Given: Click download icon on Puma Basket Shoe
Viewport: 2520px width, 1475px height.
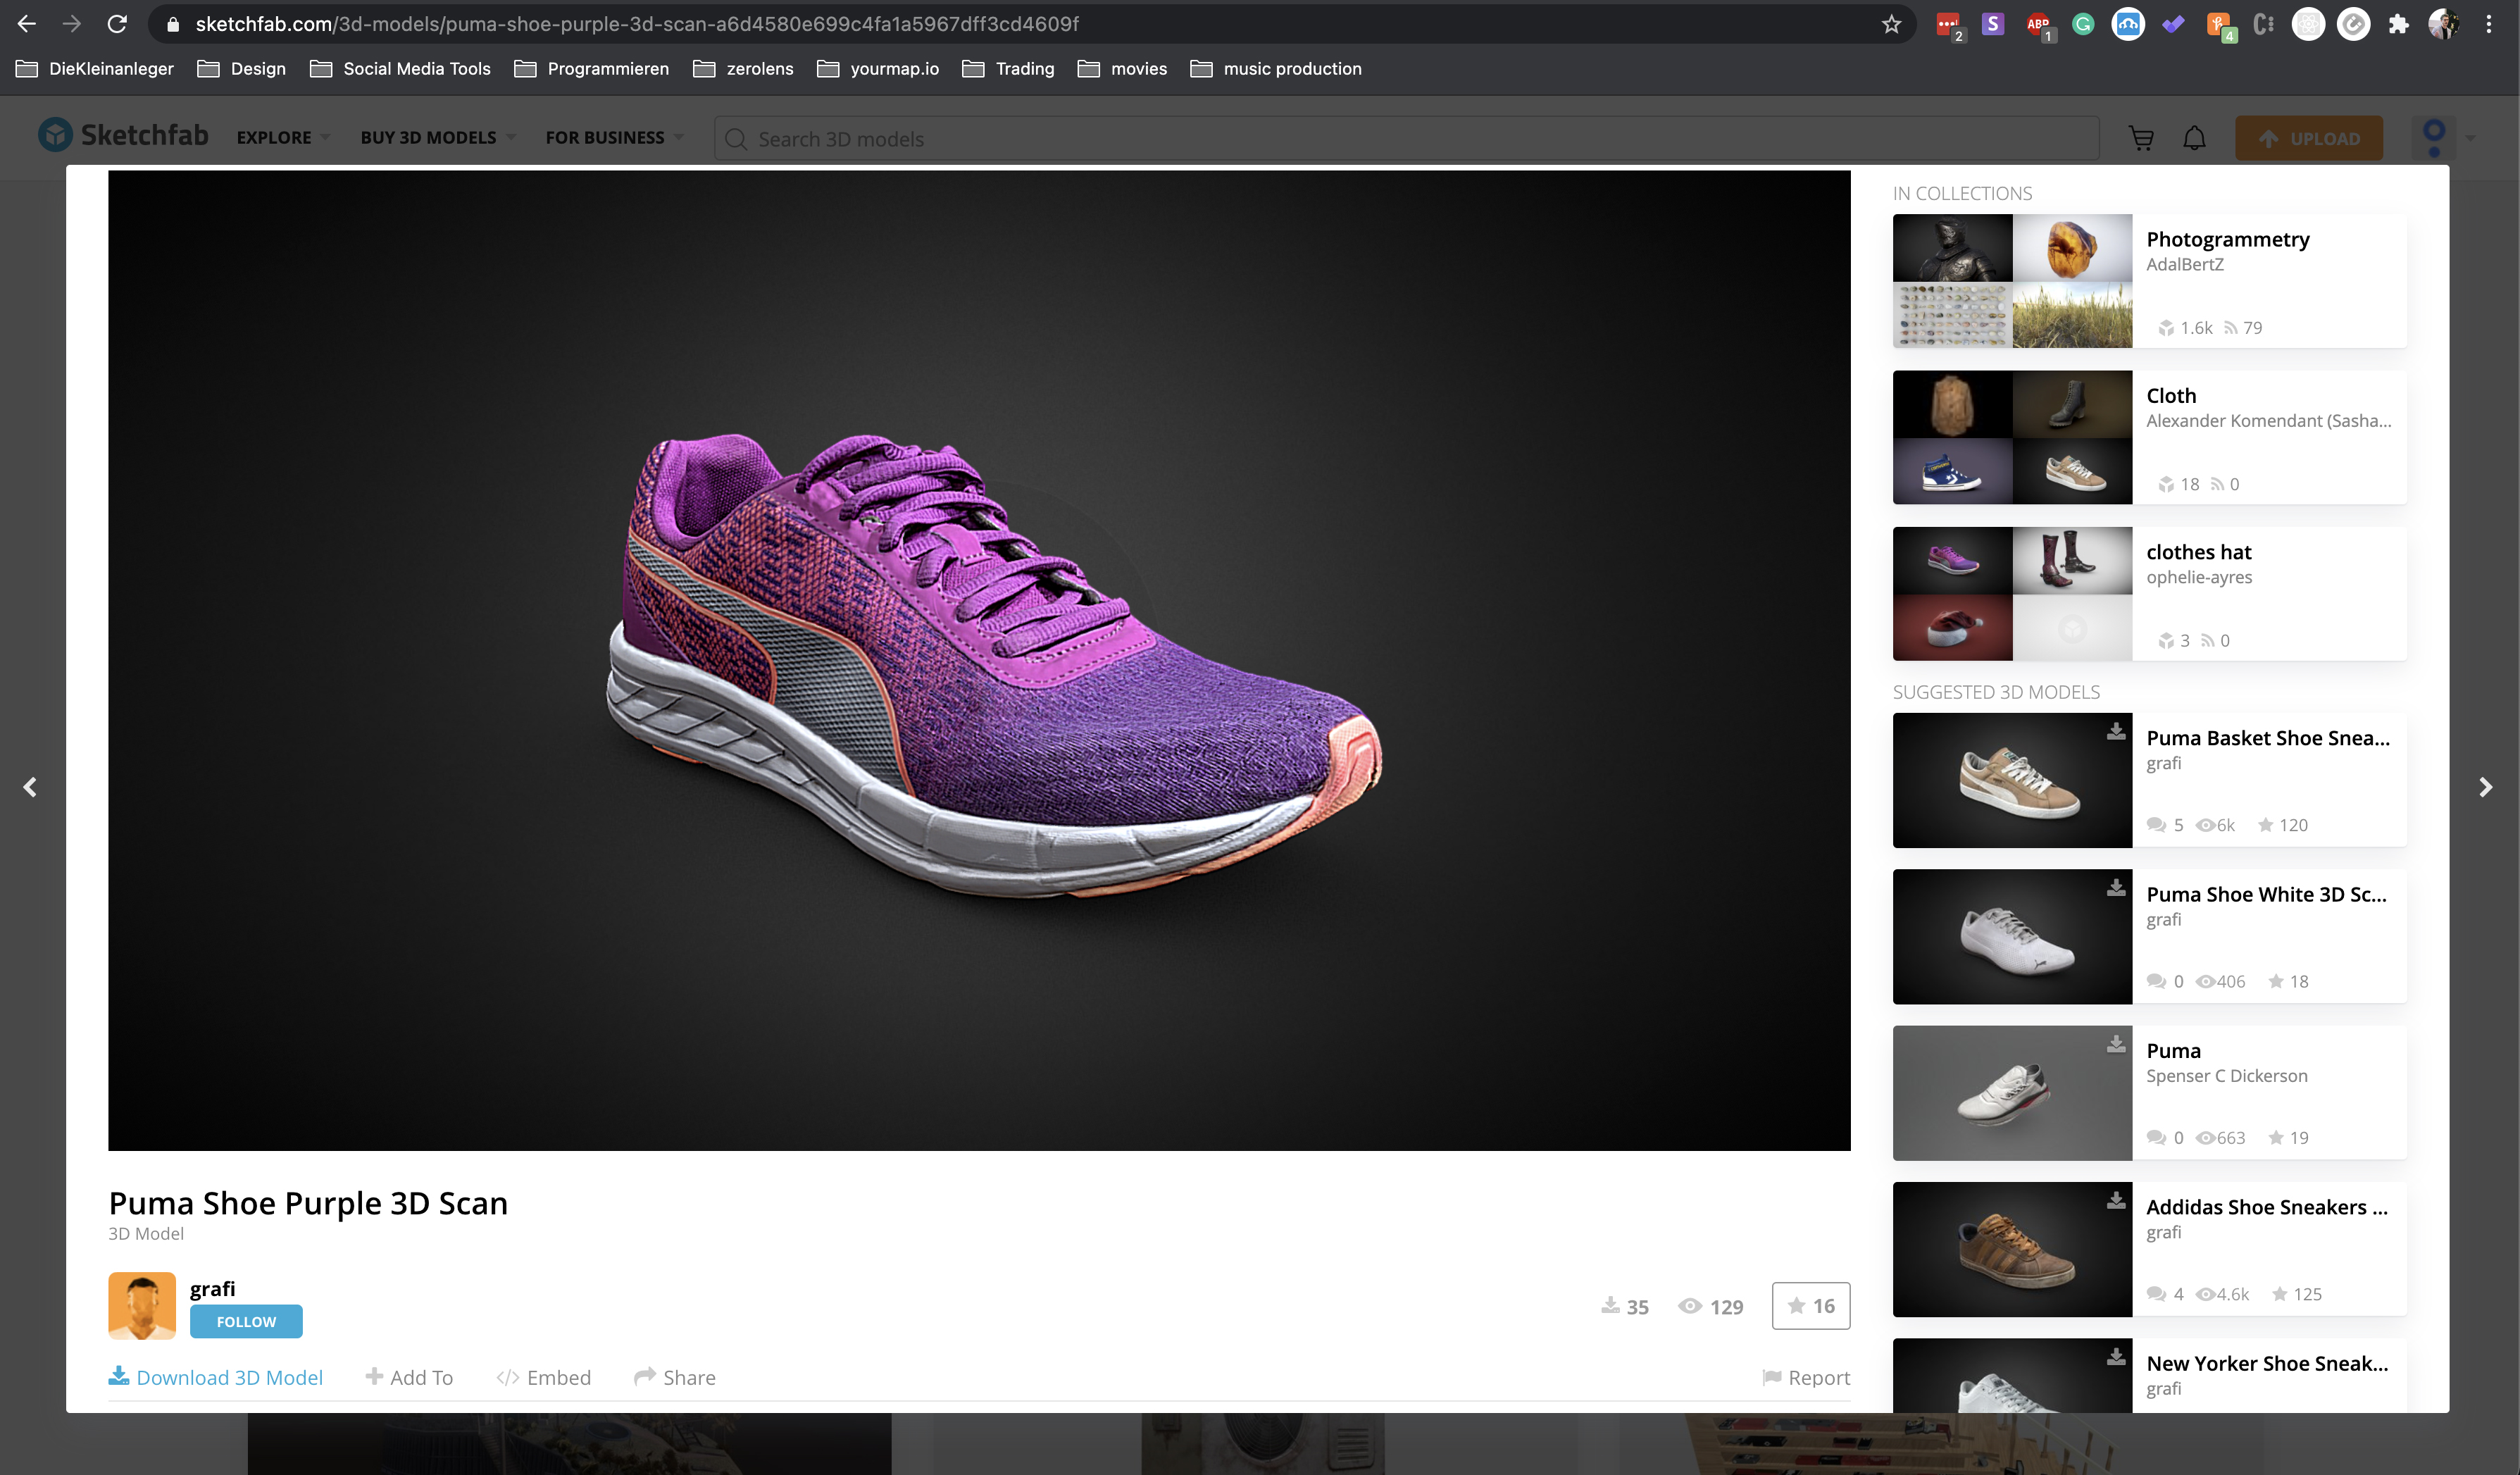Looking at the screenshot, I should [x=2115, y=731].
